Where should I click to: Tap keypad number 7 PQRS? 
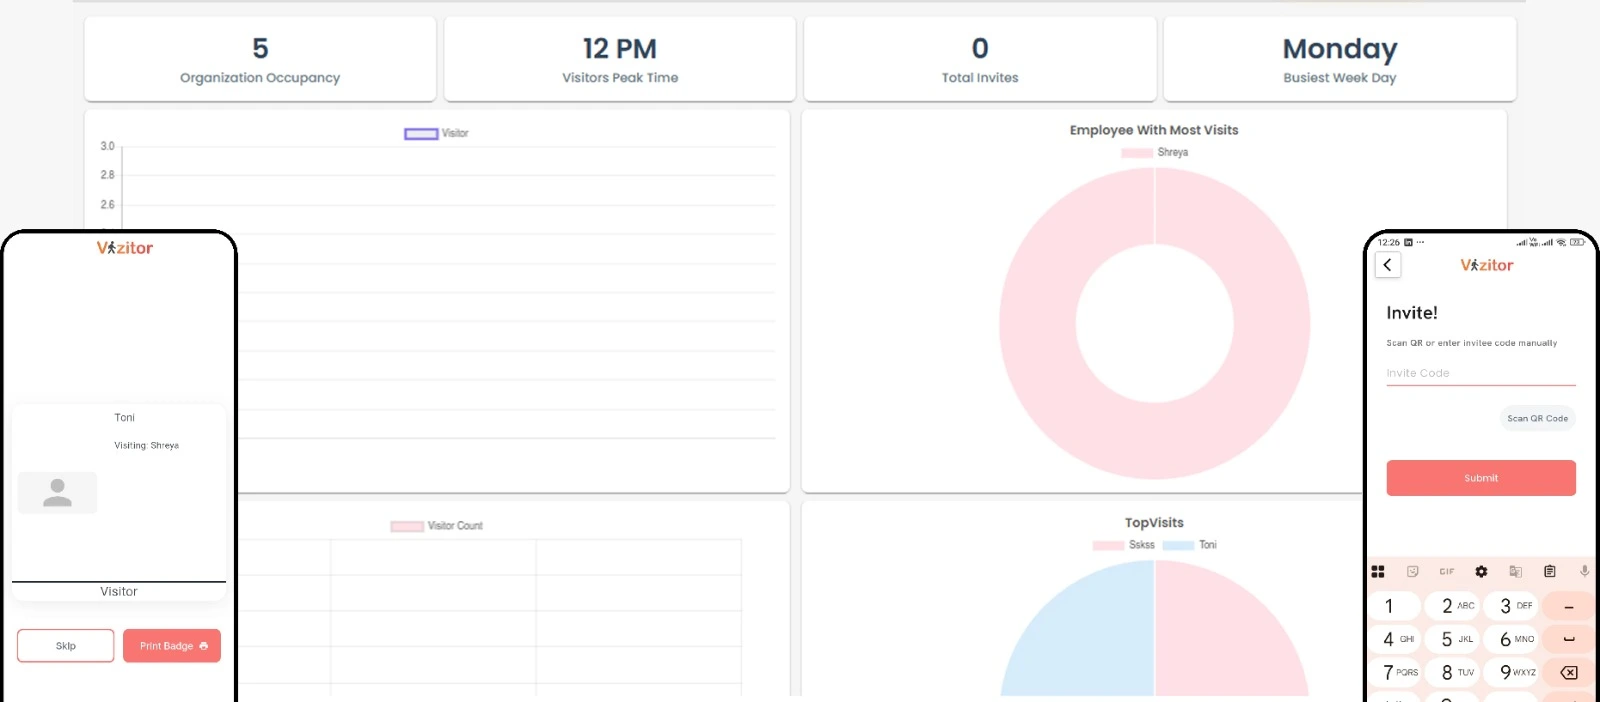[x=1395, y=672]
